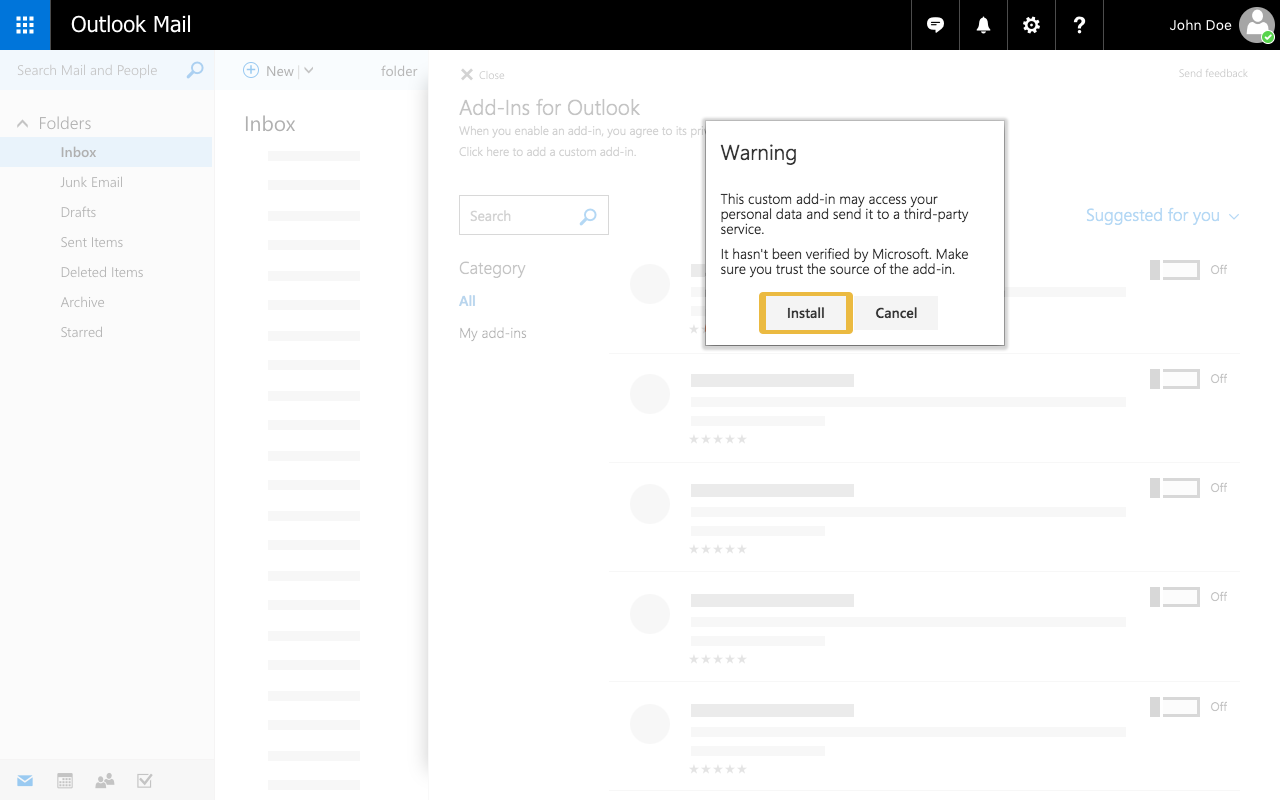Viewport: 1280px width, 800px height.
Task: Toggle the fourth add-in switch on
Action: (1175, 597)
